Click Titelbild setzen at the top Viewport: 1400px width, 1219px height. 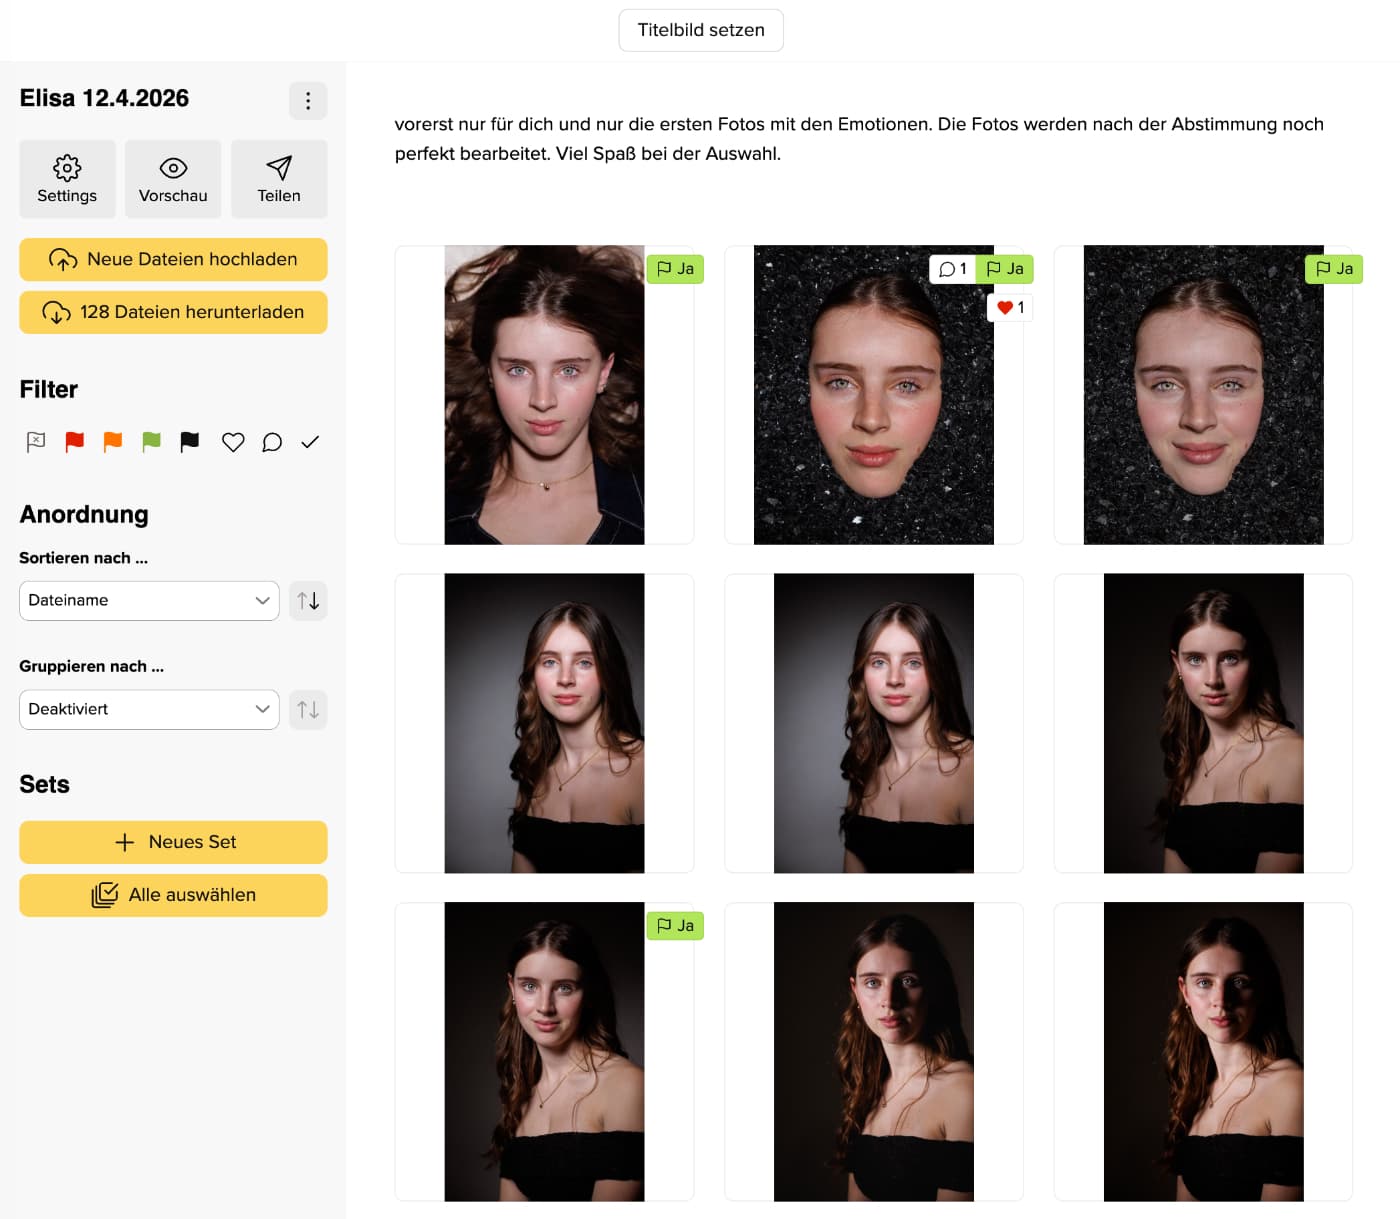click(x=701, y=30)
